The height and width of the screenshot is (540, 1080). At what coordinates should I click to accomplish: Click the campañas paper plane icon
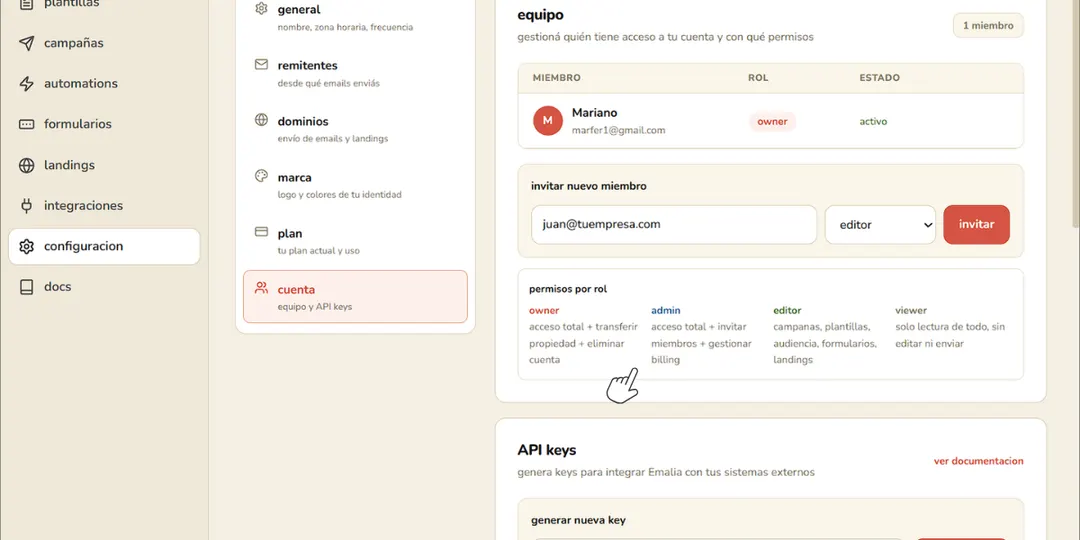point(26,43)
